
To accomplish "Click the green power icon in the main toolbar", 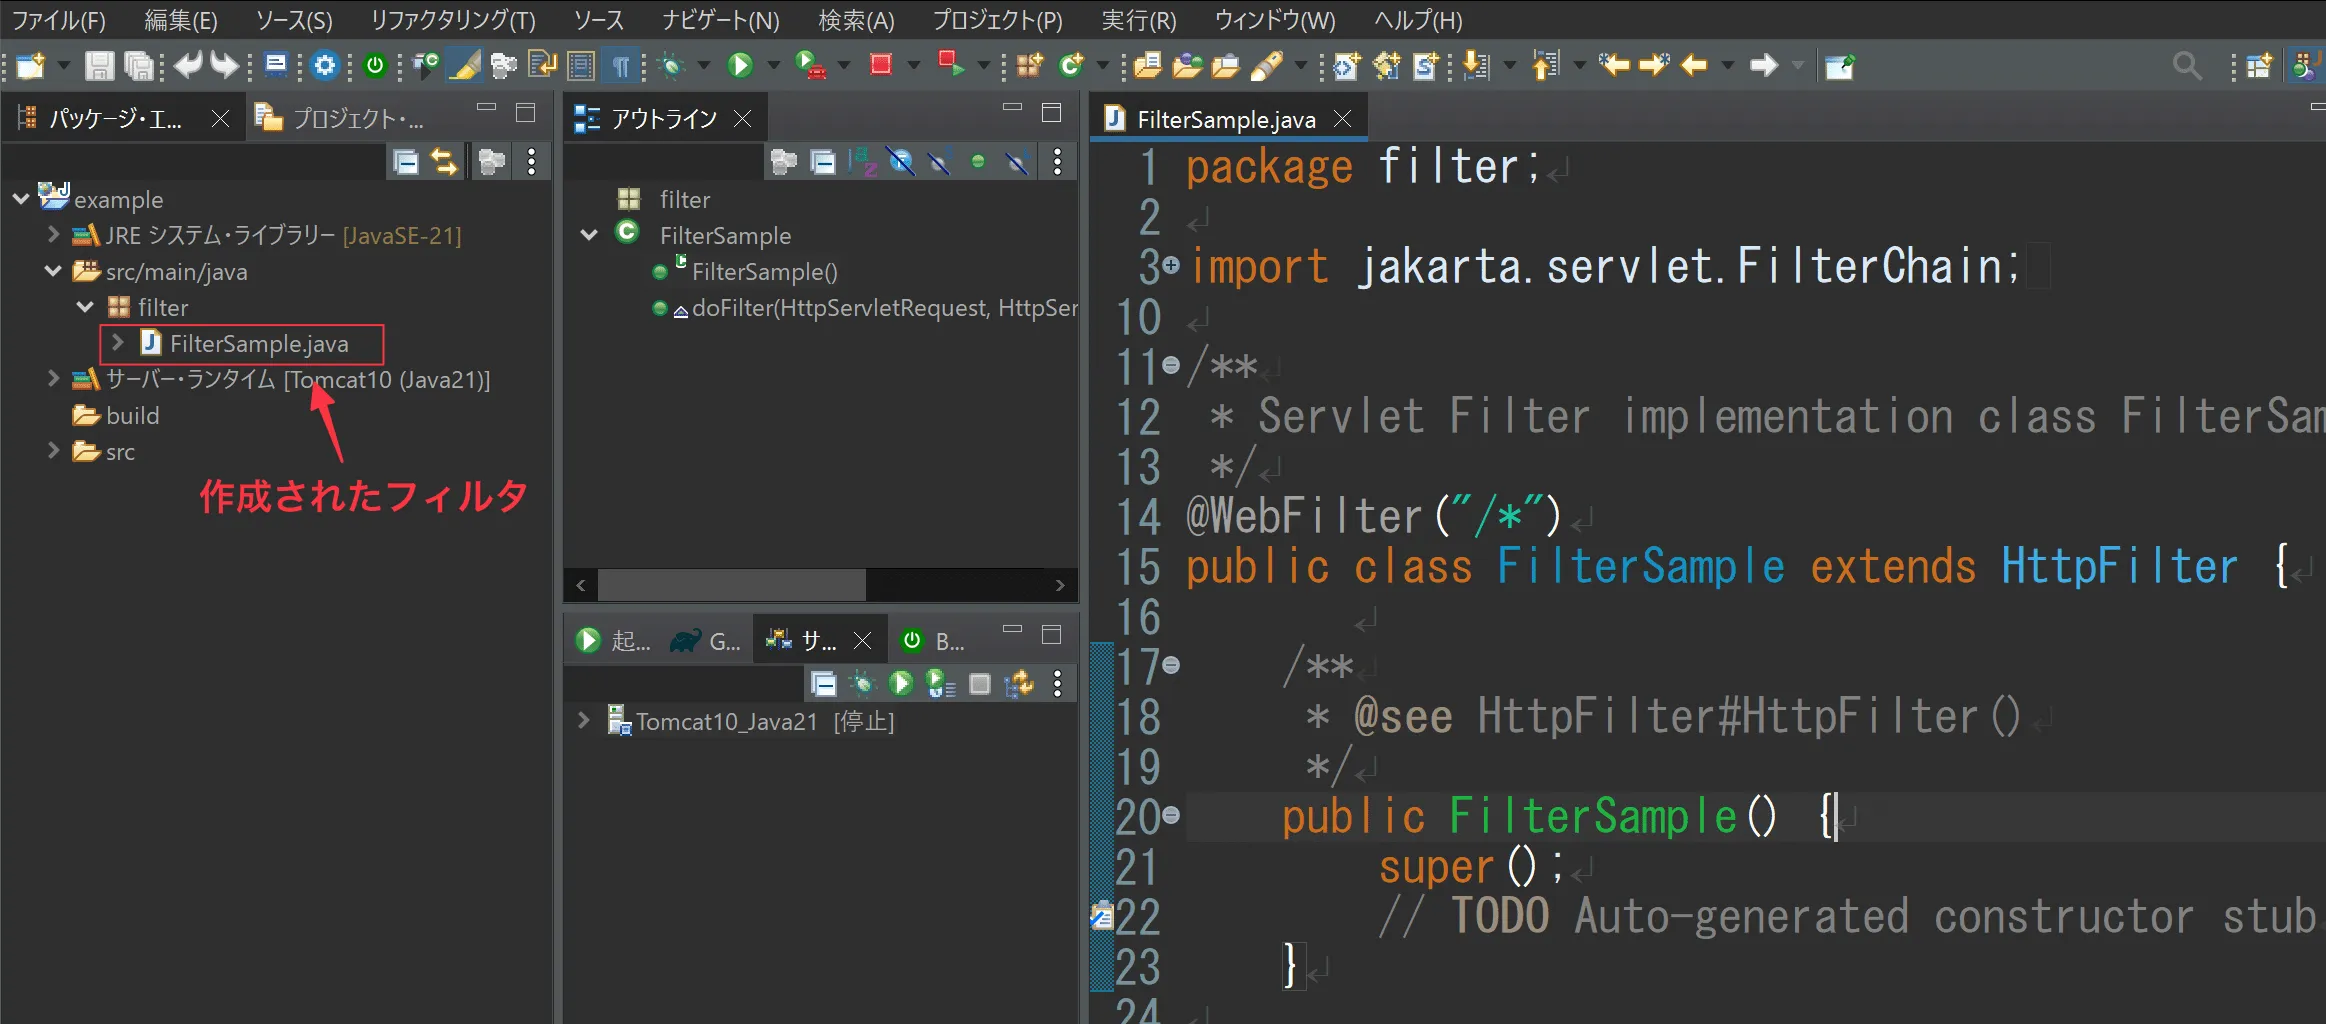I will 375,66.
